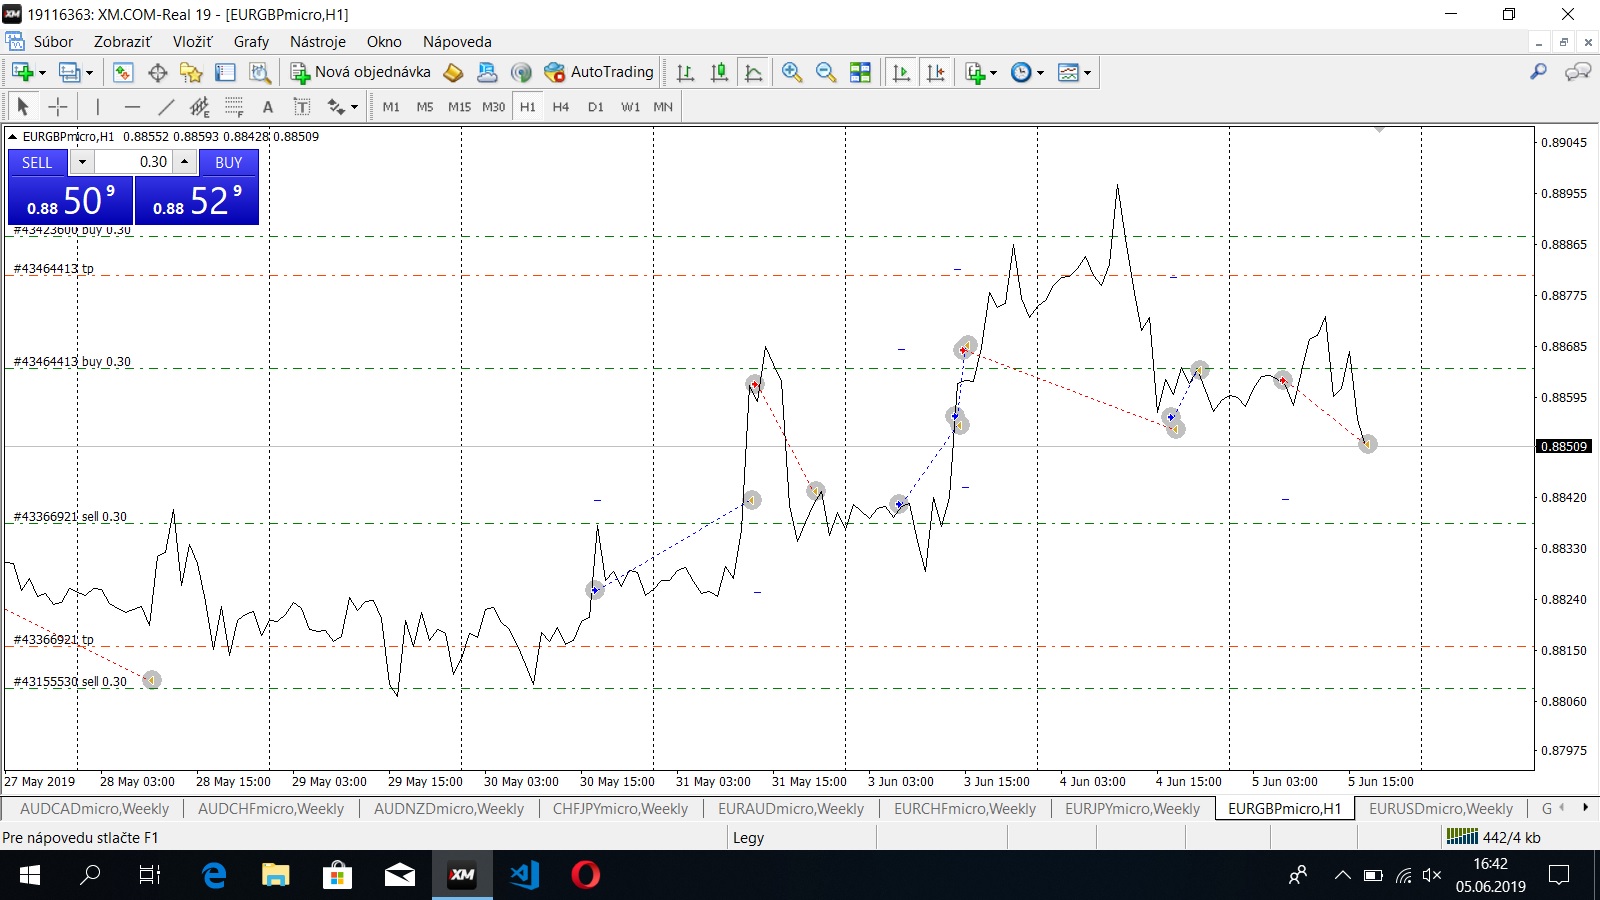Screen dimensions: 1600x900
Task: Open the Data Window crosshair icon
Action: point(157,72)
